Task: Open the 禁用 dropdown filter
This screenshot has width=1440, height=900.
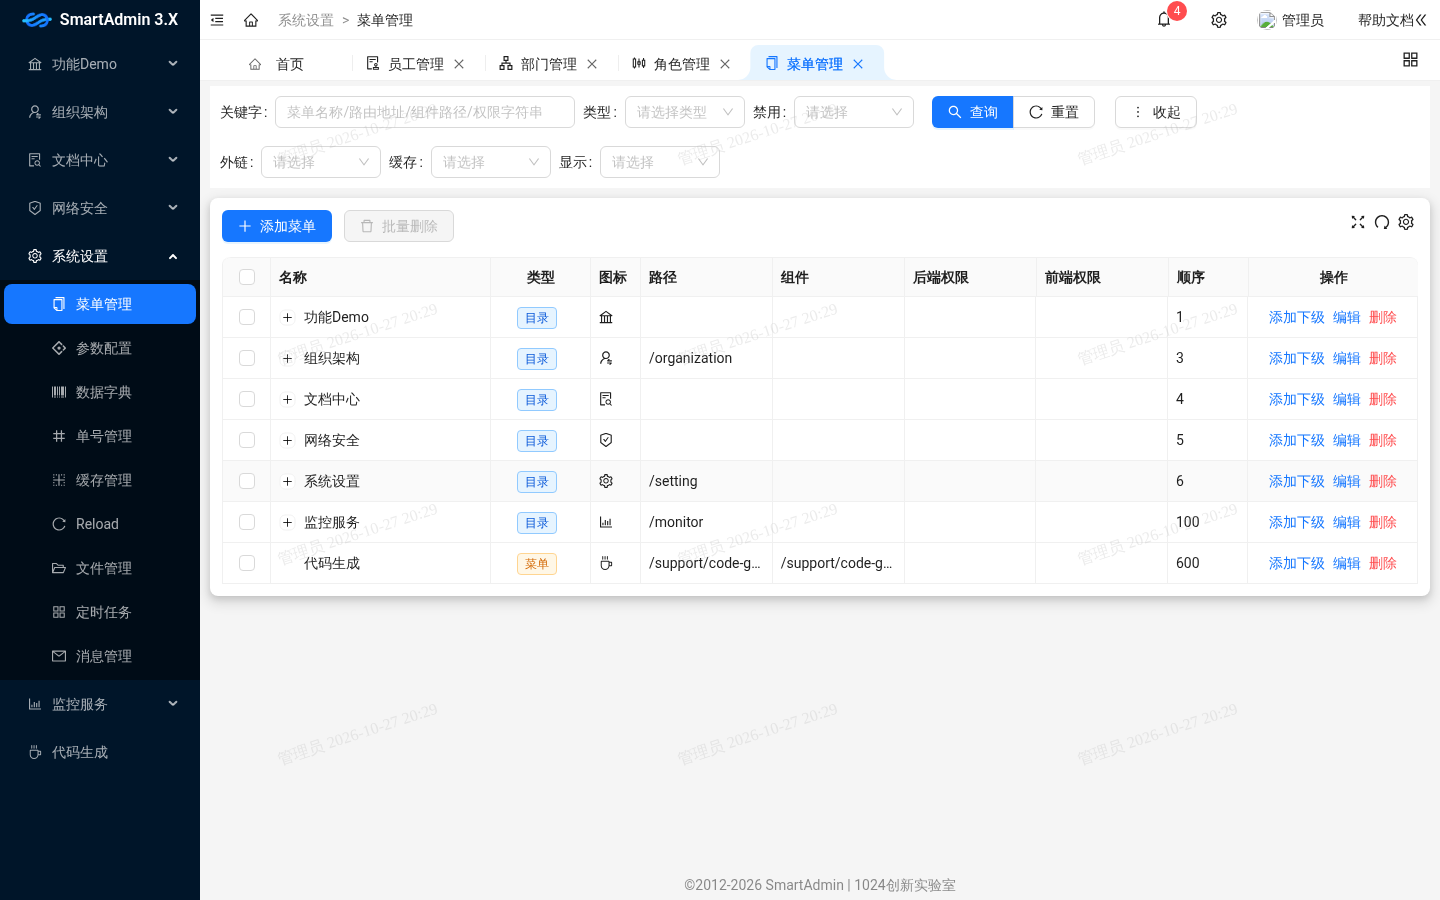Action: [x=854, y=112]
